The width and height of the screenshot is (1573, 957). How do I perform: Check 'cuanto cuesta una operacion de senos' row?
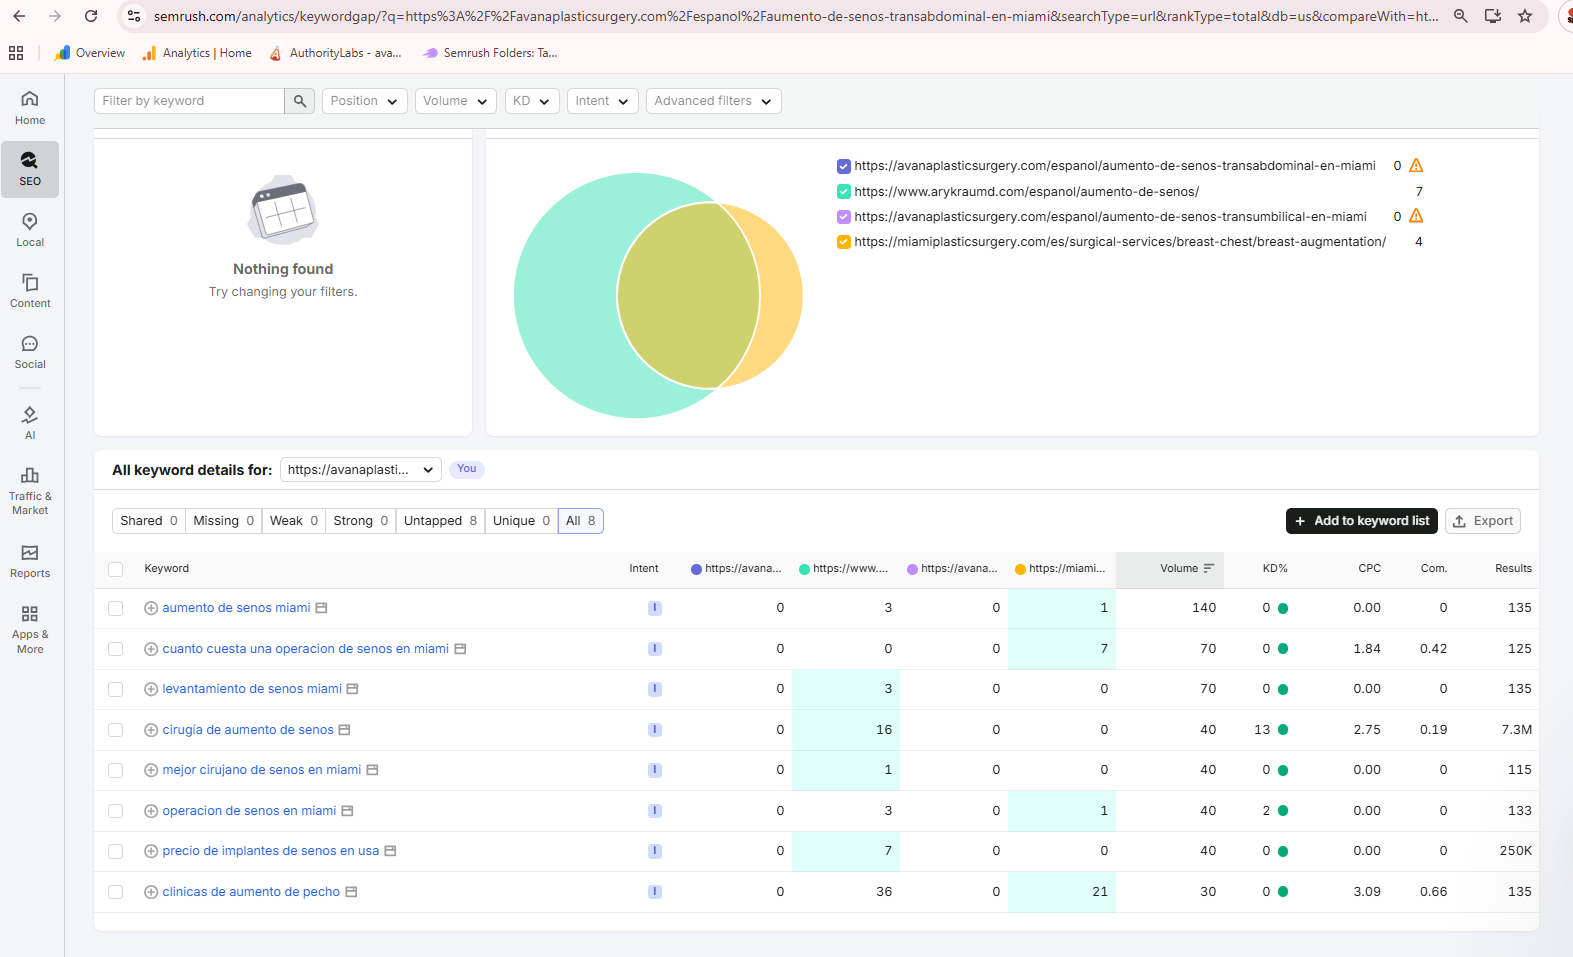coord(116,649)
